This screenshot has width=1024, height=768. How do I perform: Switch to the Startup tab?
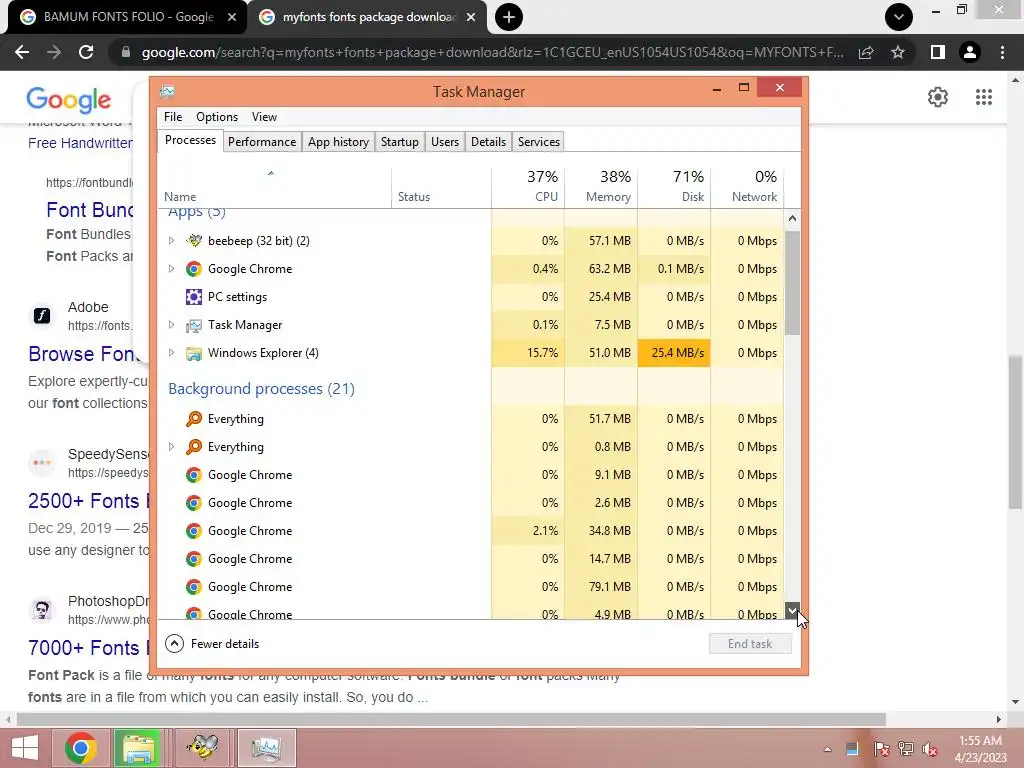coord(400,142)
